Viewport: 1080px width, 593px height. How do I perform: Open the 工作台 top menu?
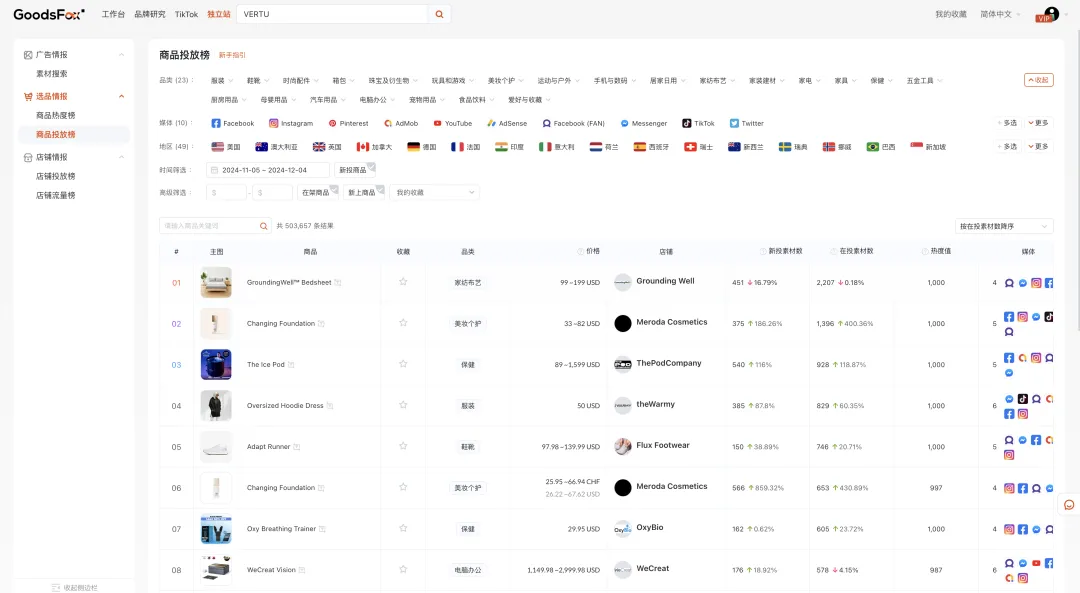click(x=113, y=14)
